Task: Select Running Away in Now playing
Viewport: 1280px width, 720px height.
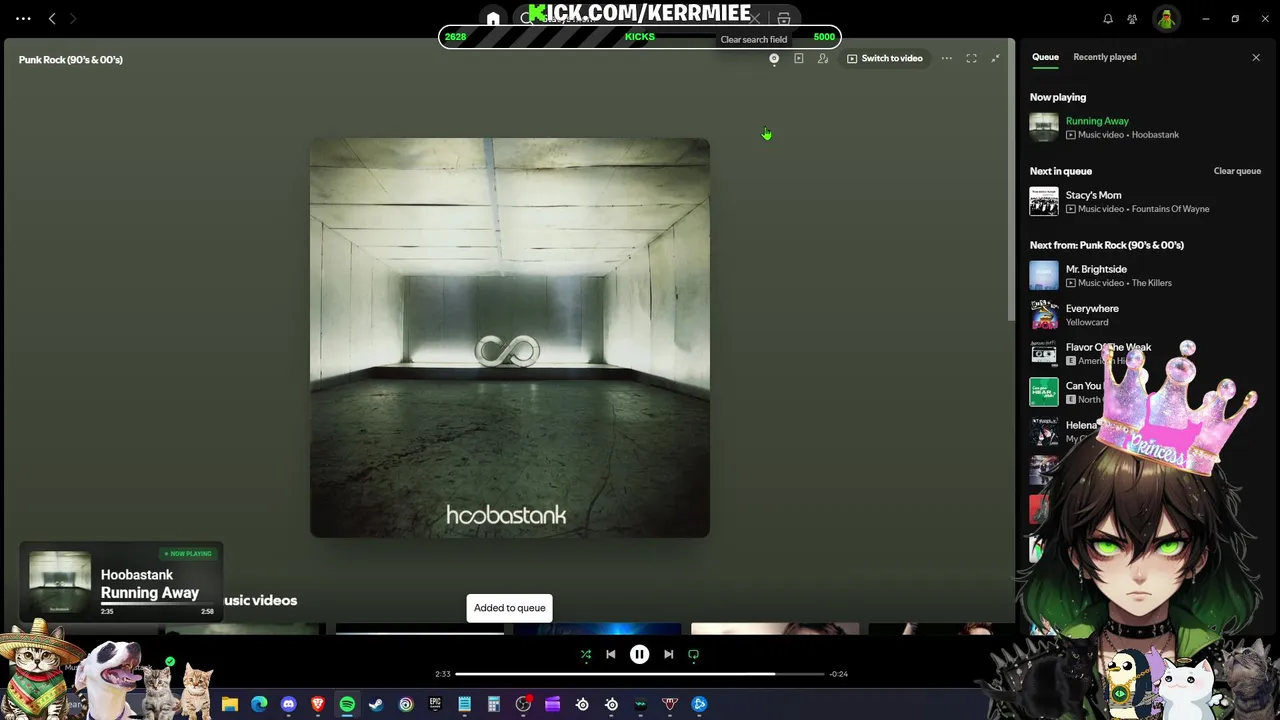Action: pos(1097,121)
